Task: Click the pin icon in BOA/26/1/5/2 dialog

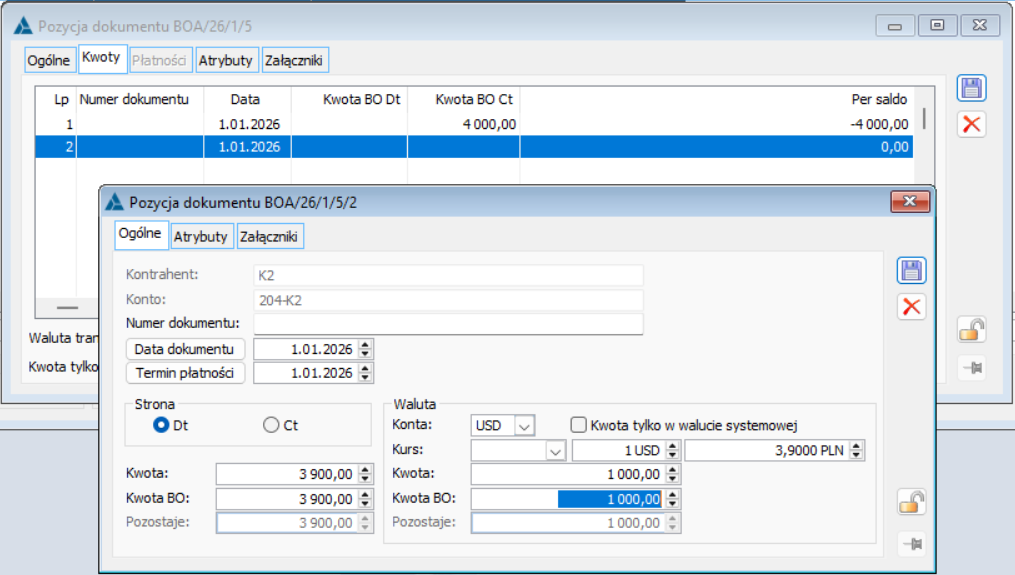Action: [913, 544]
